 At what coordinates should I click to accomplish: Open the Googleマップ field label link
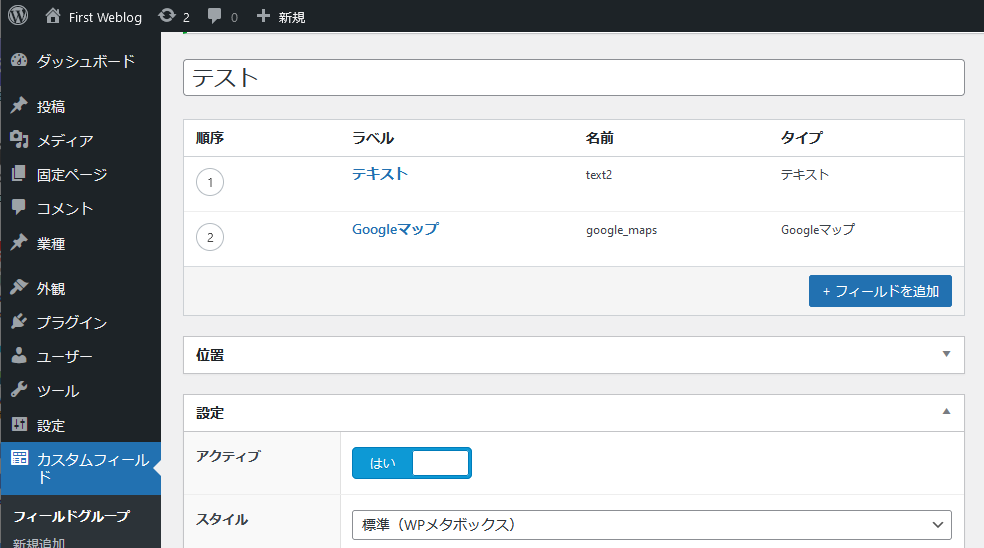(395, 229)
